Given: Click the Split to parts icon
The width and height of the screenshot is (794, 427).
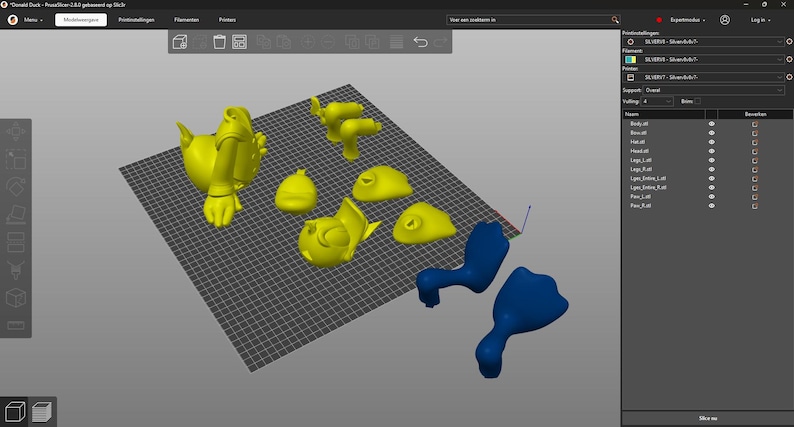Looking at the screenshot, I should (x=372, y=42).
